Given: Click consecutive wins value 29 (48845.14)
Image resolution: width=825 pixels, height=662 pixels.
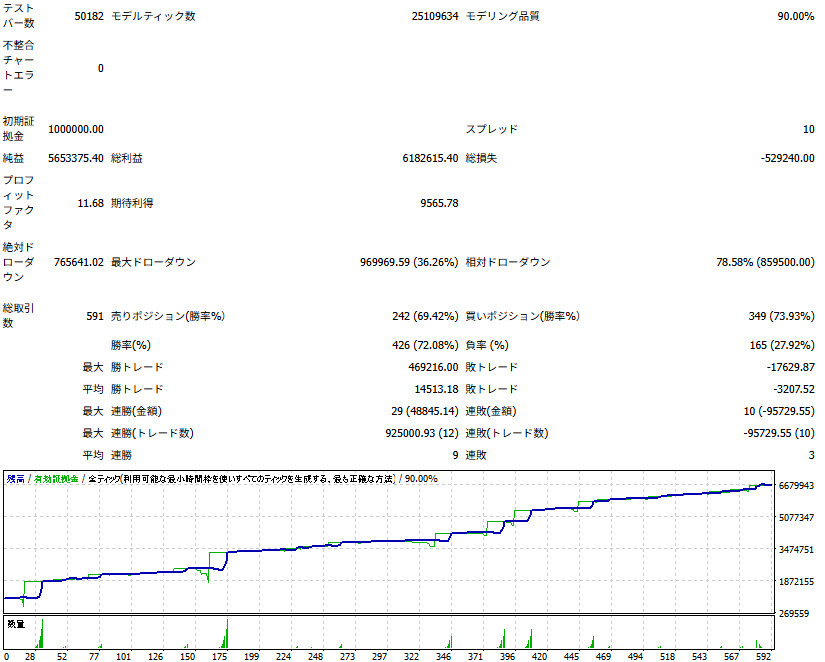Looking at the screenshot, I should (x=425, y=412).
